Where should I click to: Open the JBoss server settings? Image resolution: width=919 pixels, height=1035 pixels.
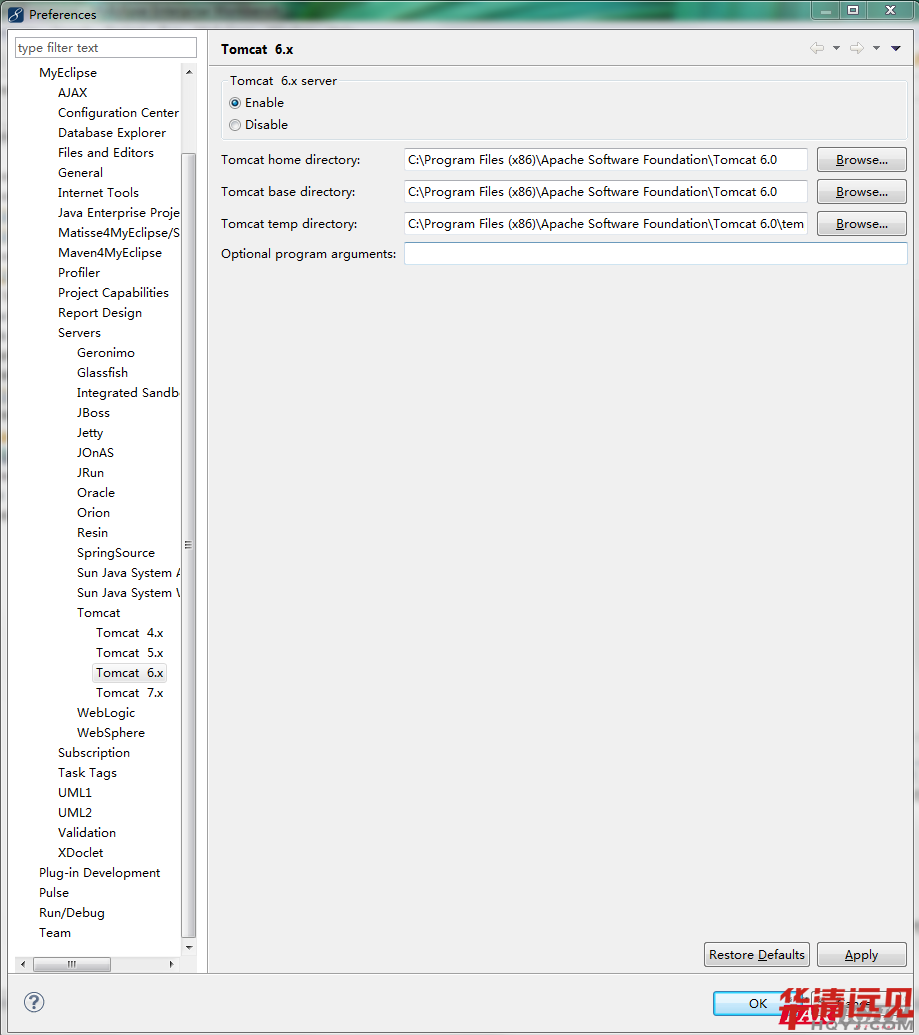click(x=93, y=413)
